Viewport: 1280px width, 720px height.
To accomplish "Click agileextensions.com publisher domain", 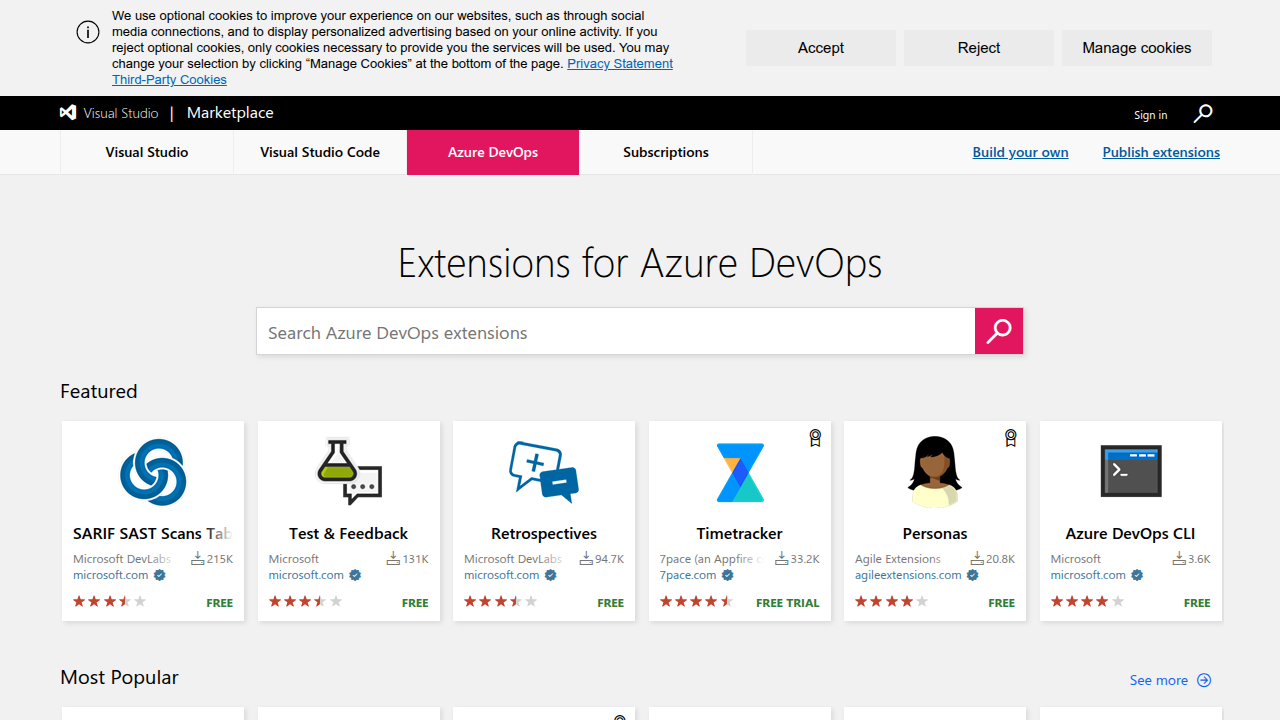I will click(908, 575).
